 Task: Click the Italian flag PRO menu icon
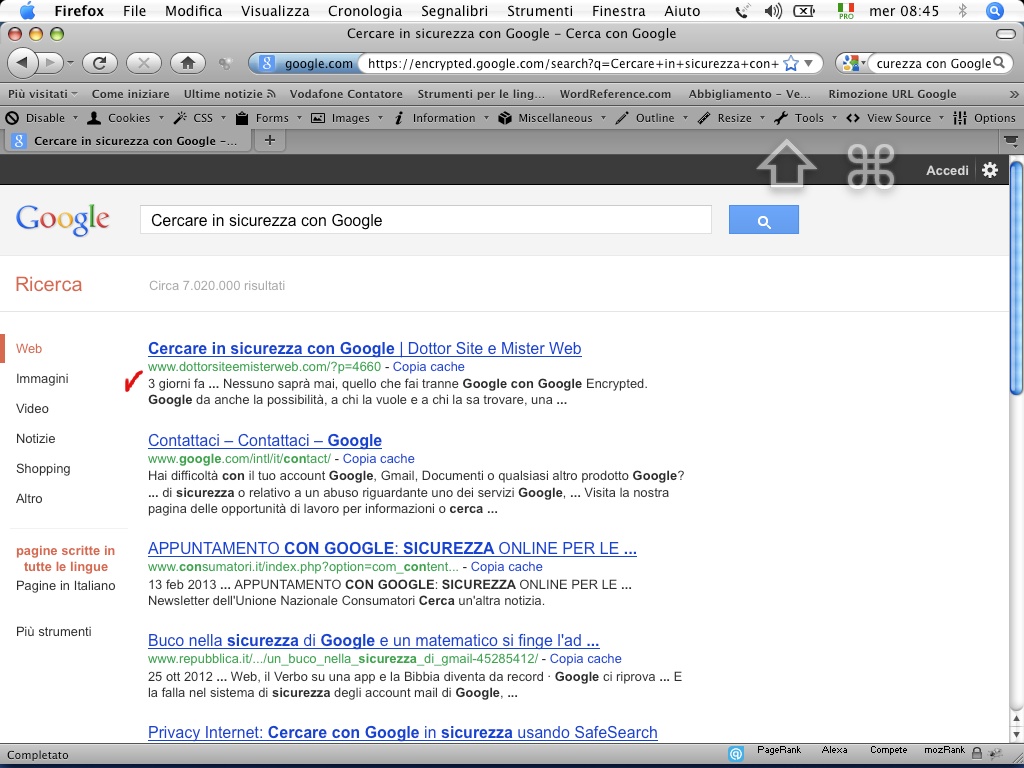pyautogui.click(x=846, y=11)
